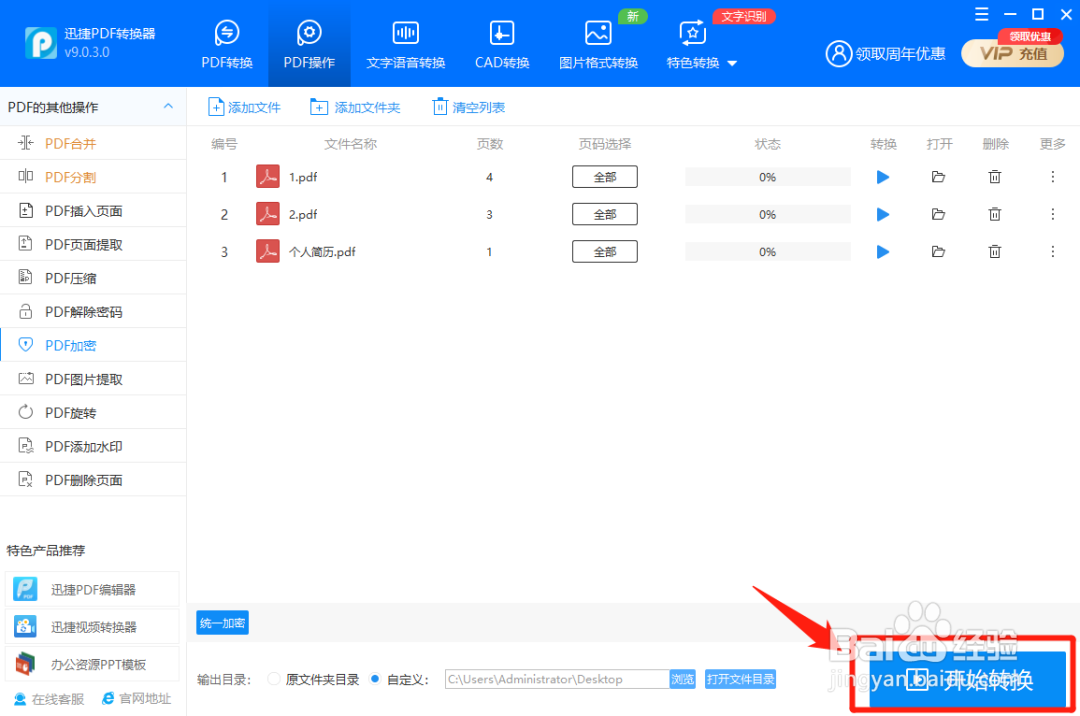This screenshot has height=716, width=1080.
Task: Click 打开文件目录 button
Action: click(740, 679)
